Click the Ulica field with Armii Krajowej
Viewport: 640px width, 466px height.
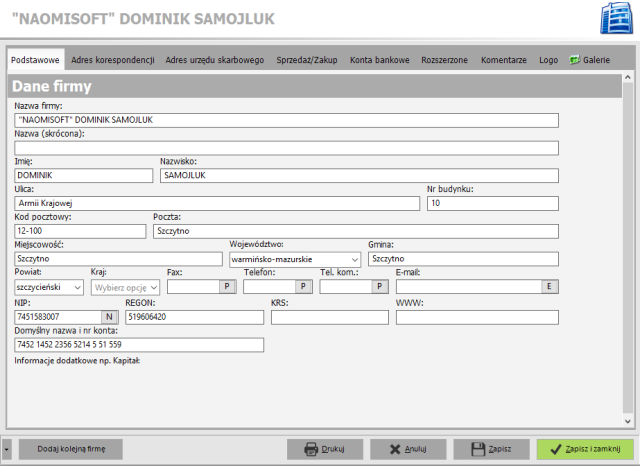point(217,204)
